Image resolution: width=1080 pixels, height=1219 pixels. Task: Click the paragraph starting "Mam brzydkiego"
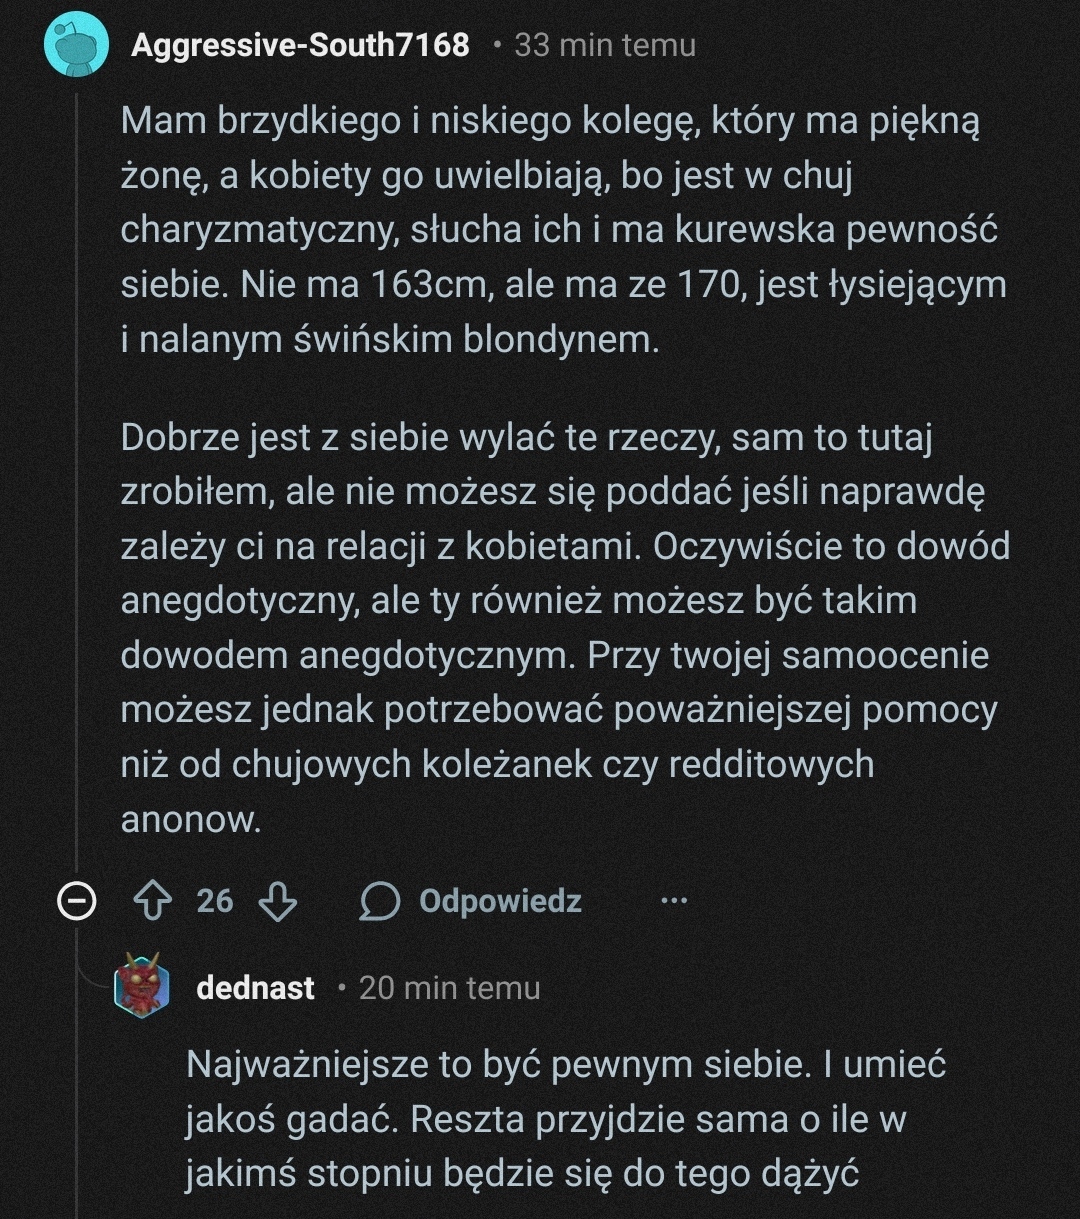[560, 231]
